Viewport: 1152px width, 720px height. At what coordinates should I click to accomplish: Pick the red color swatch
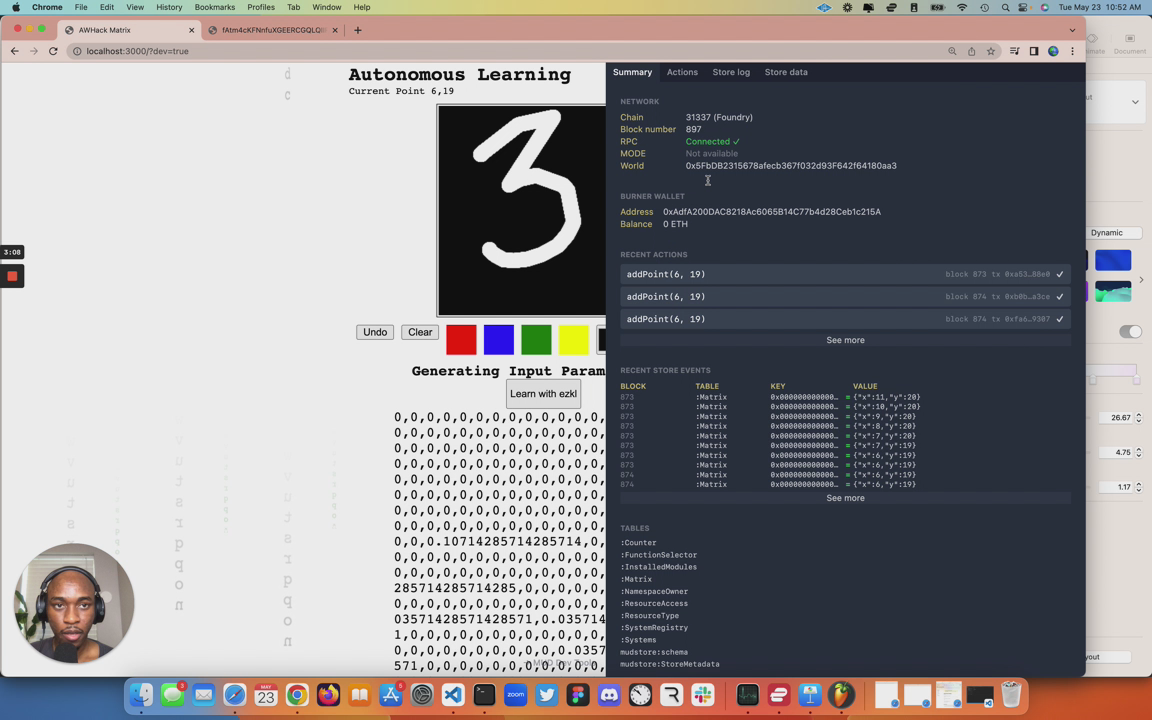[461, 340]
